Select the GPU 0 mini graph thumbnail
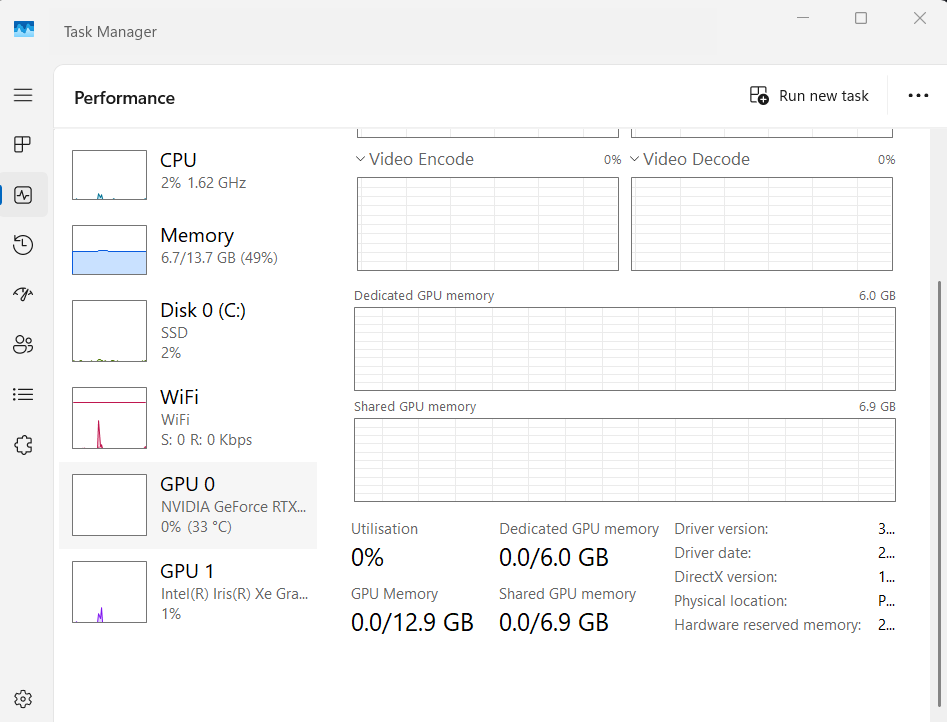The image size is (947, 722). click(x=109, y=505)
